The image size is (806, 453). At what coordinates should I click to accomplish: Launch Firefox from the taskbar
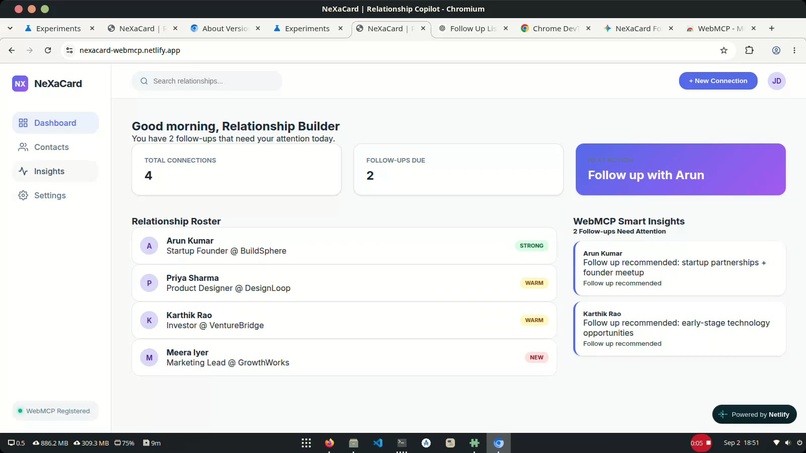pyautogui.click(x=329, y=443)
